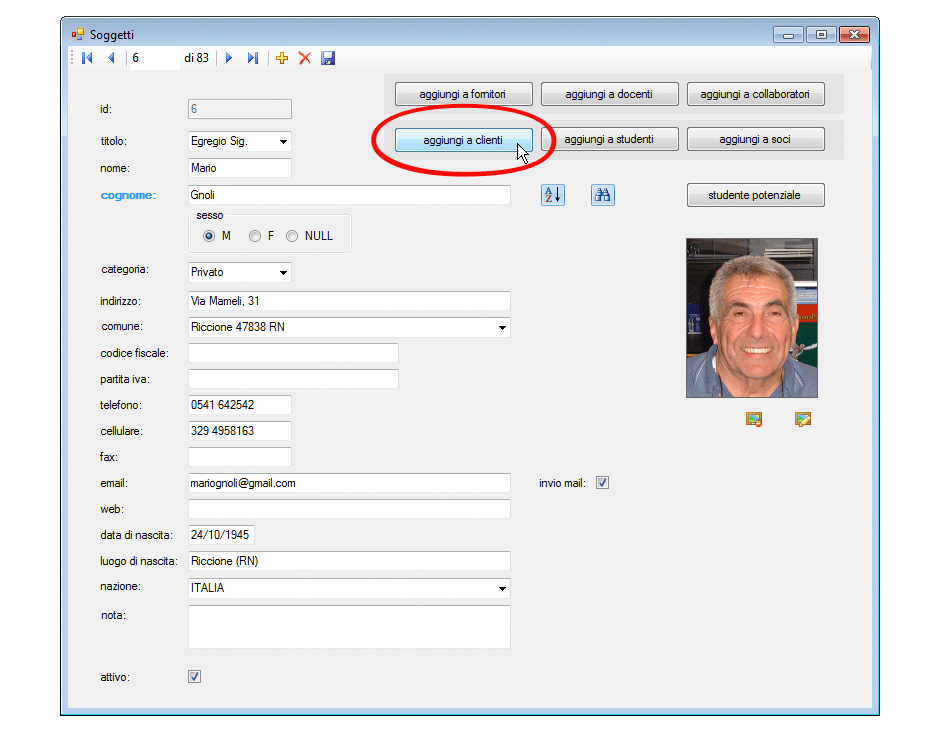Click the telefono field

[240, 405]
